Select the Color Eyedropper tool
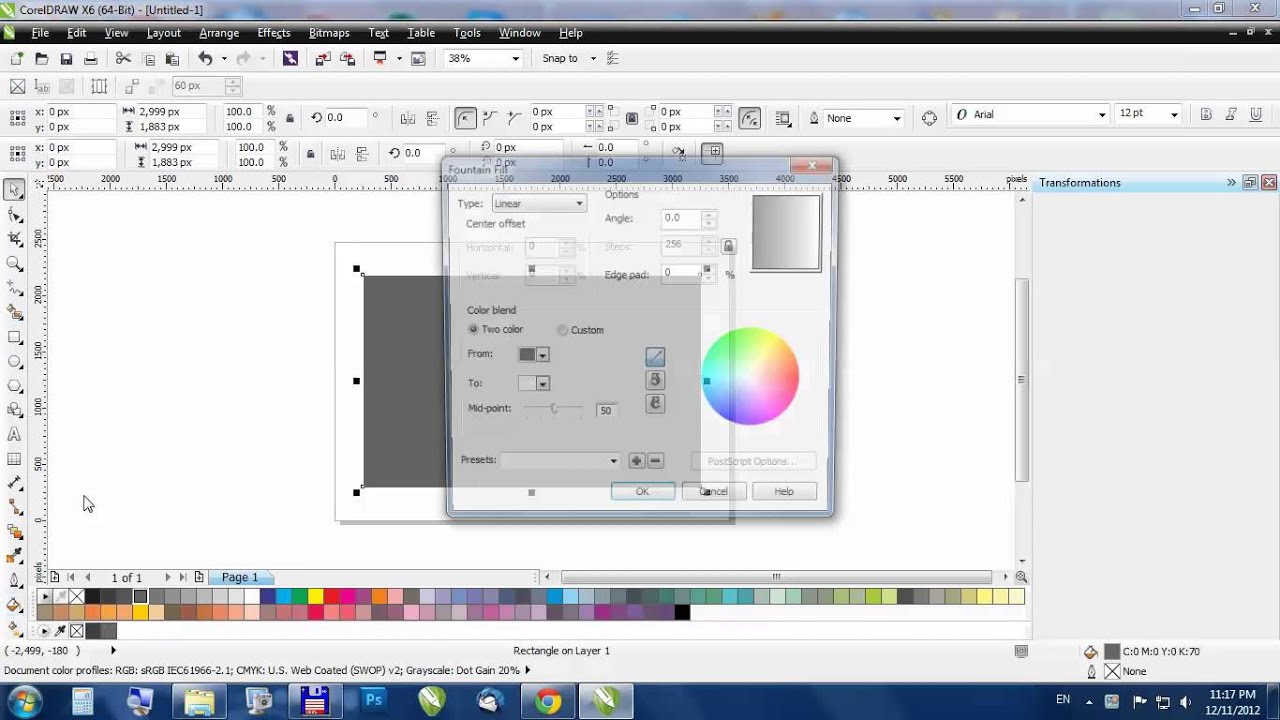The width and height of the screenshot is (1280, 720). tap(15, 556)
